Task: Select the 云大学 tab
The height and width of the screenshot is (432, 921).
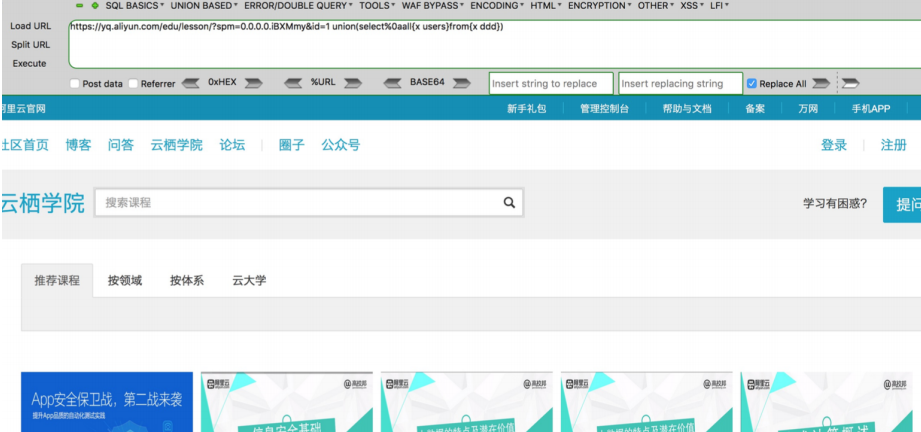Action: [x=249, y=280]
